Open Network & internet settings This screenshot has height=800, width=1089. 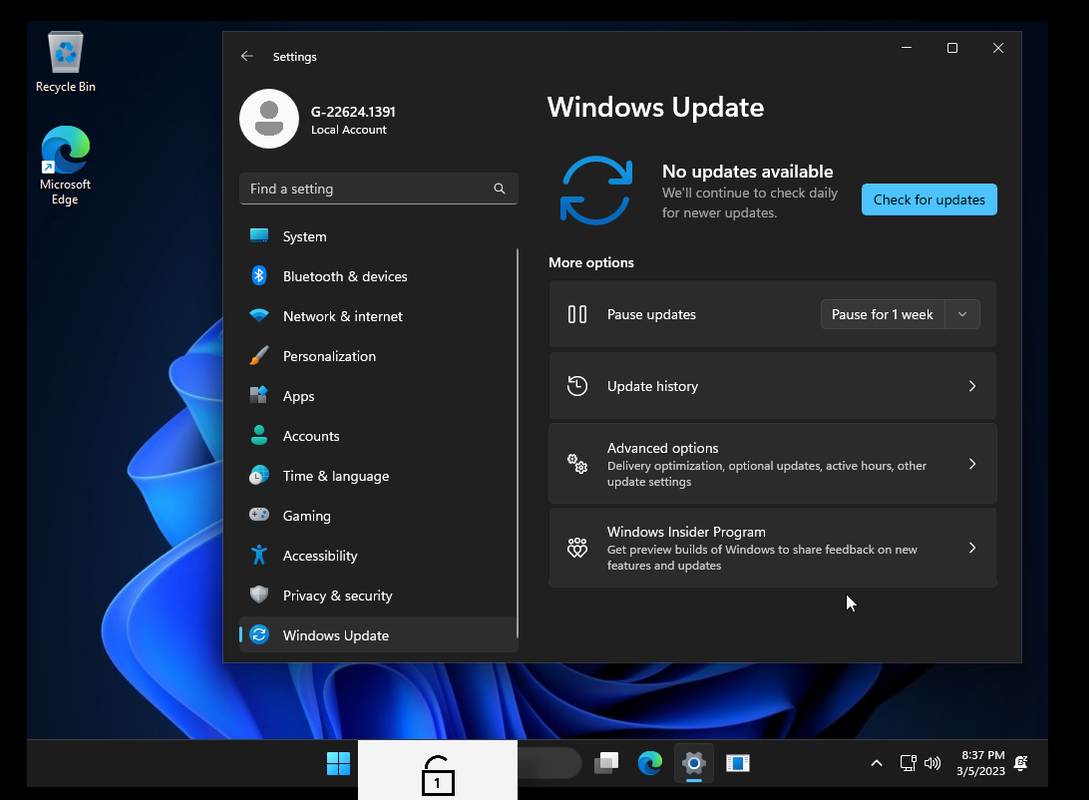pos(378,316)
